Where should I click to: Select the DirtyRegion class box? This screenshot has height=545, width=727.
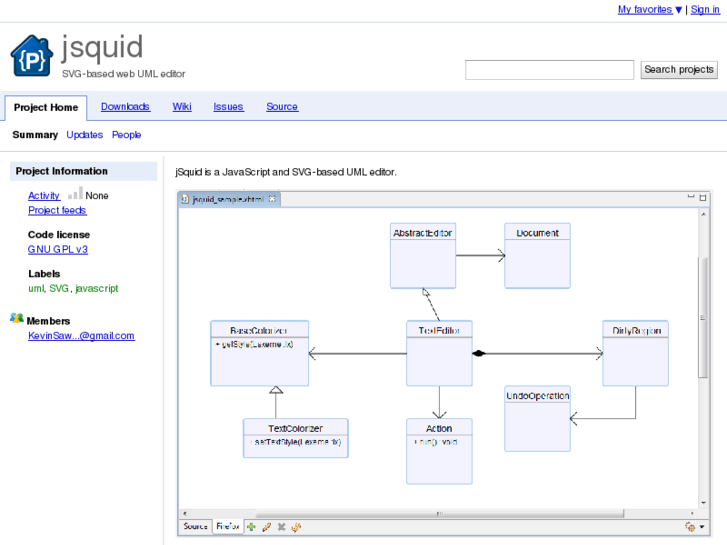tap(636, 353)
